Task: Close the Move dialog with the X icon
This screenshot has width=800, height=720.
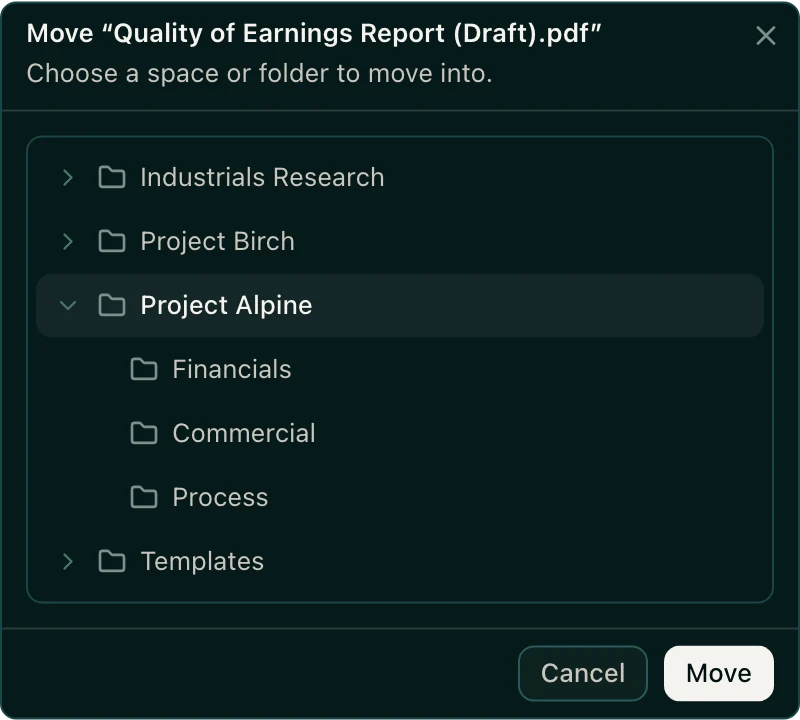Action: 765,36
